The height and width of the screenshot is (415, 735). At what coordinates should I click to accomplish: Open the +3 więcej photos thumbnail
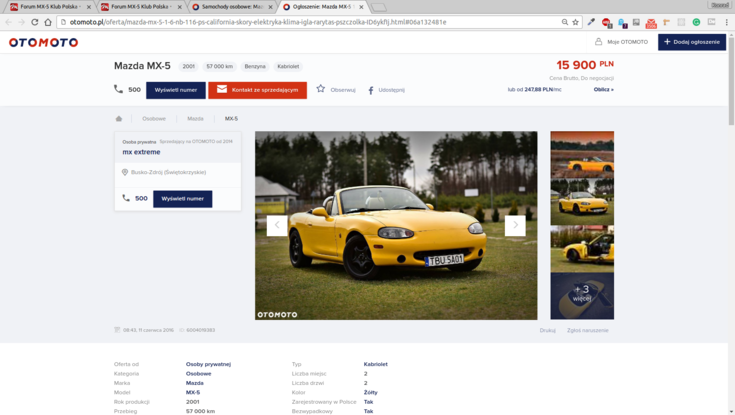point(582,296)
